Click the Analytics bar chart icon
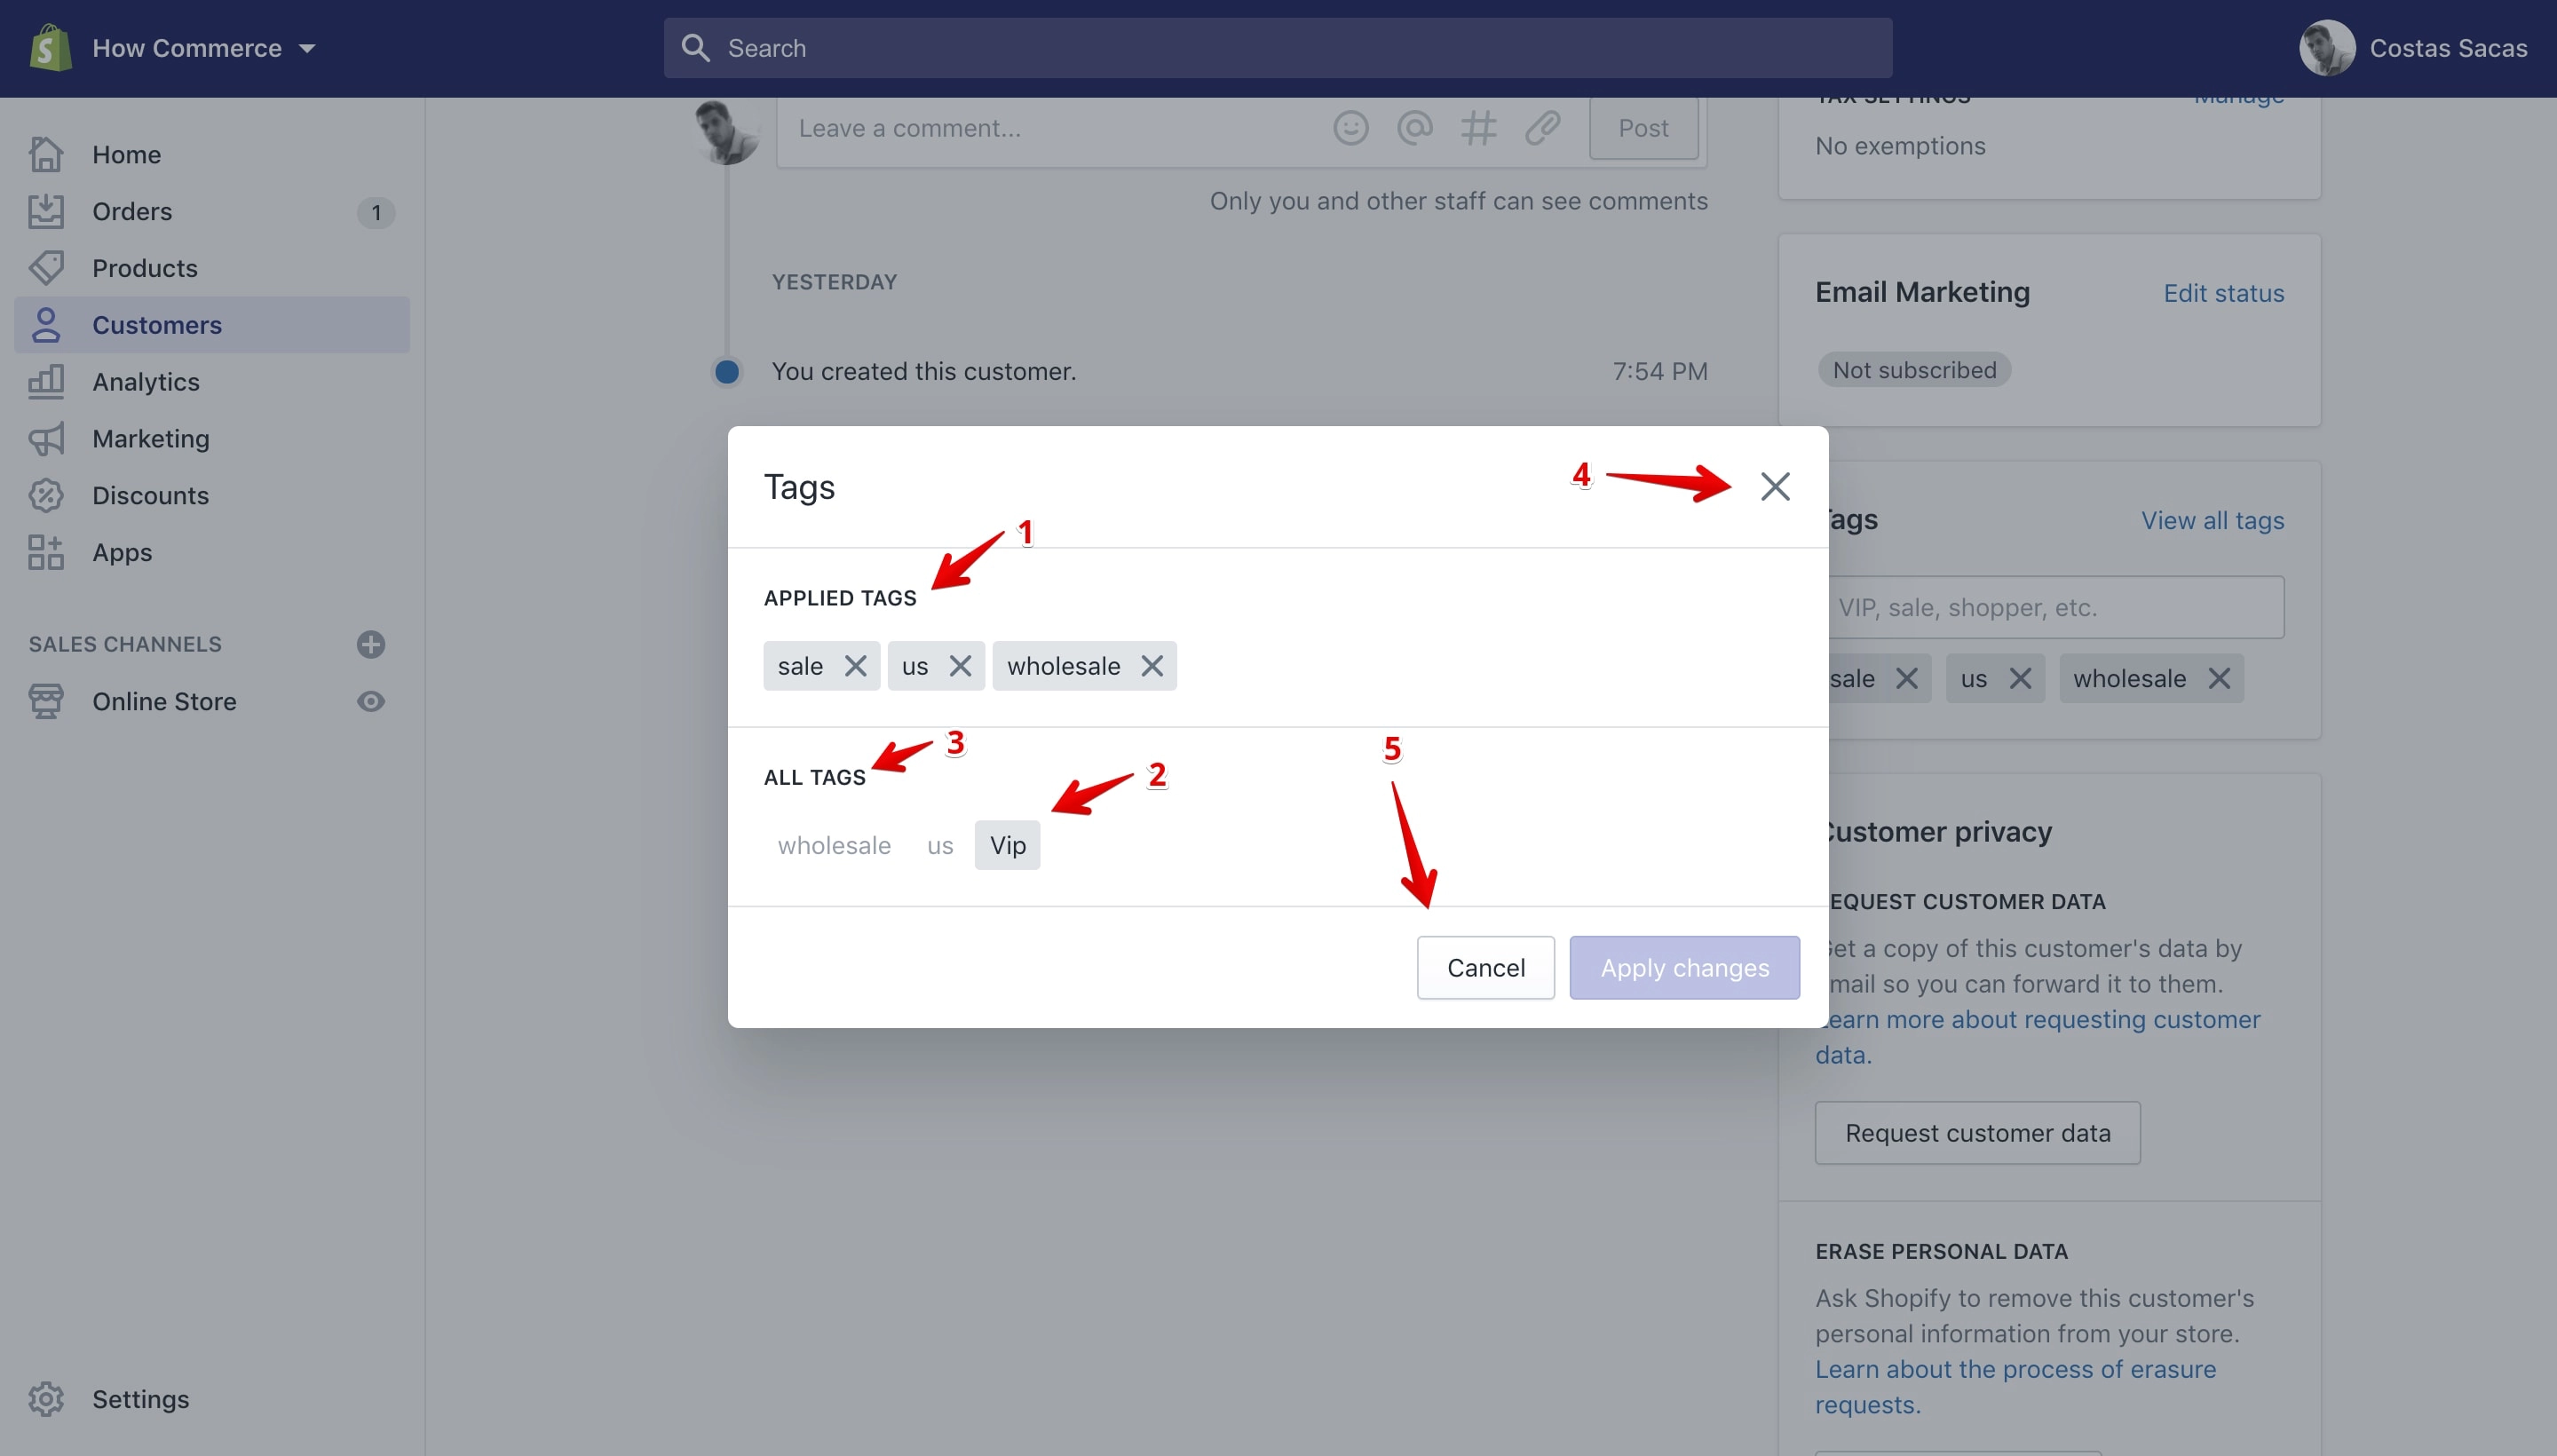The width and height of the screenshot is (2557, 1456). coord(46,382)
